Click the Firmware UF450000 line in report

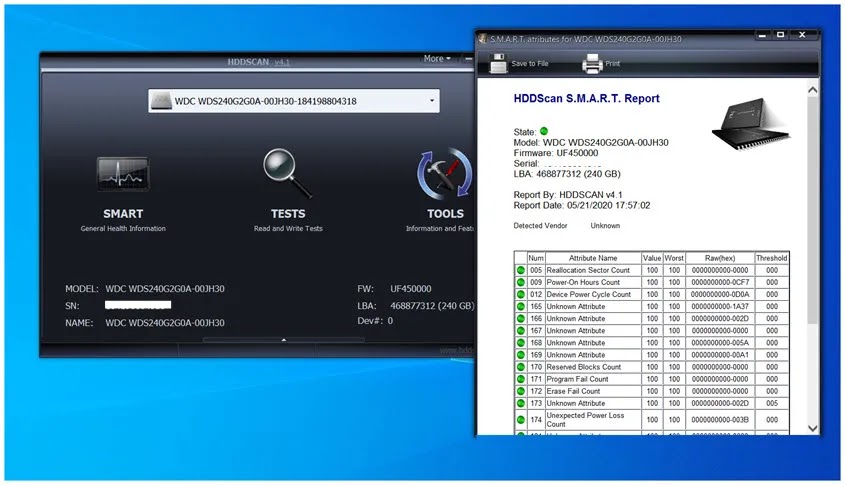(556, 153)
